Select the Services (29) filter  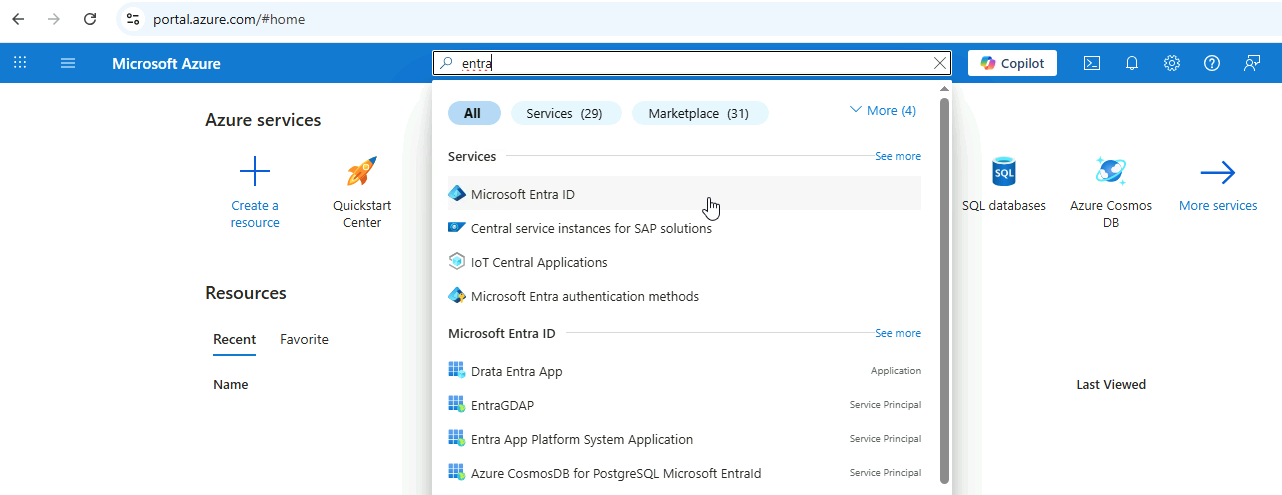tap(565, 113)
